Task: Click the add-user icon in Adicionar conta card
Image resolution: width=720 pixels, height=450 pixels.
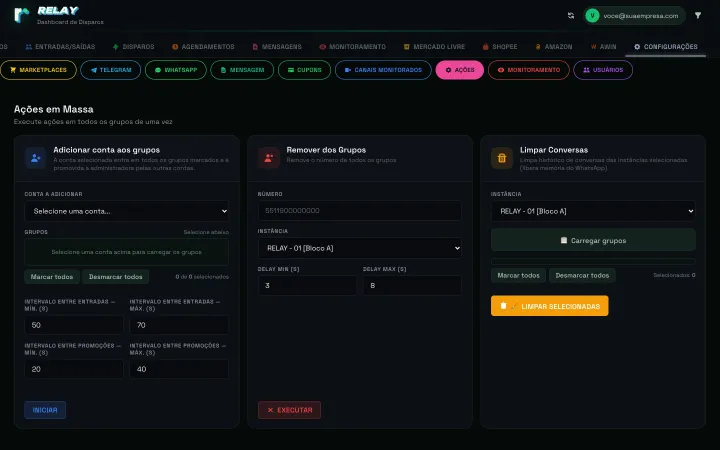Action: click(35, 158)
